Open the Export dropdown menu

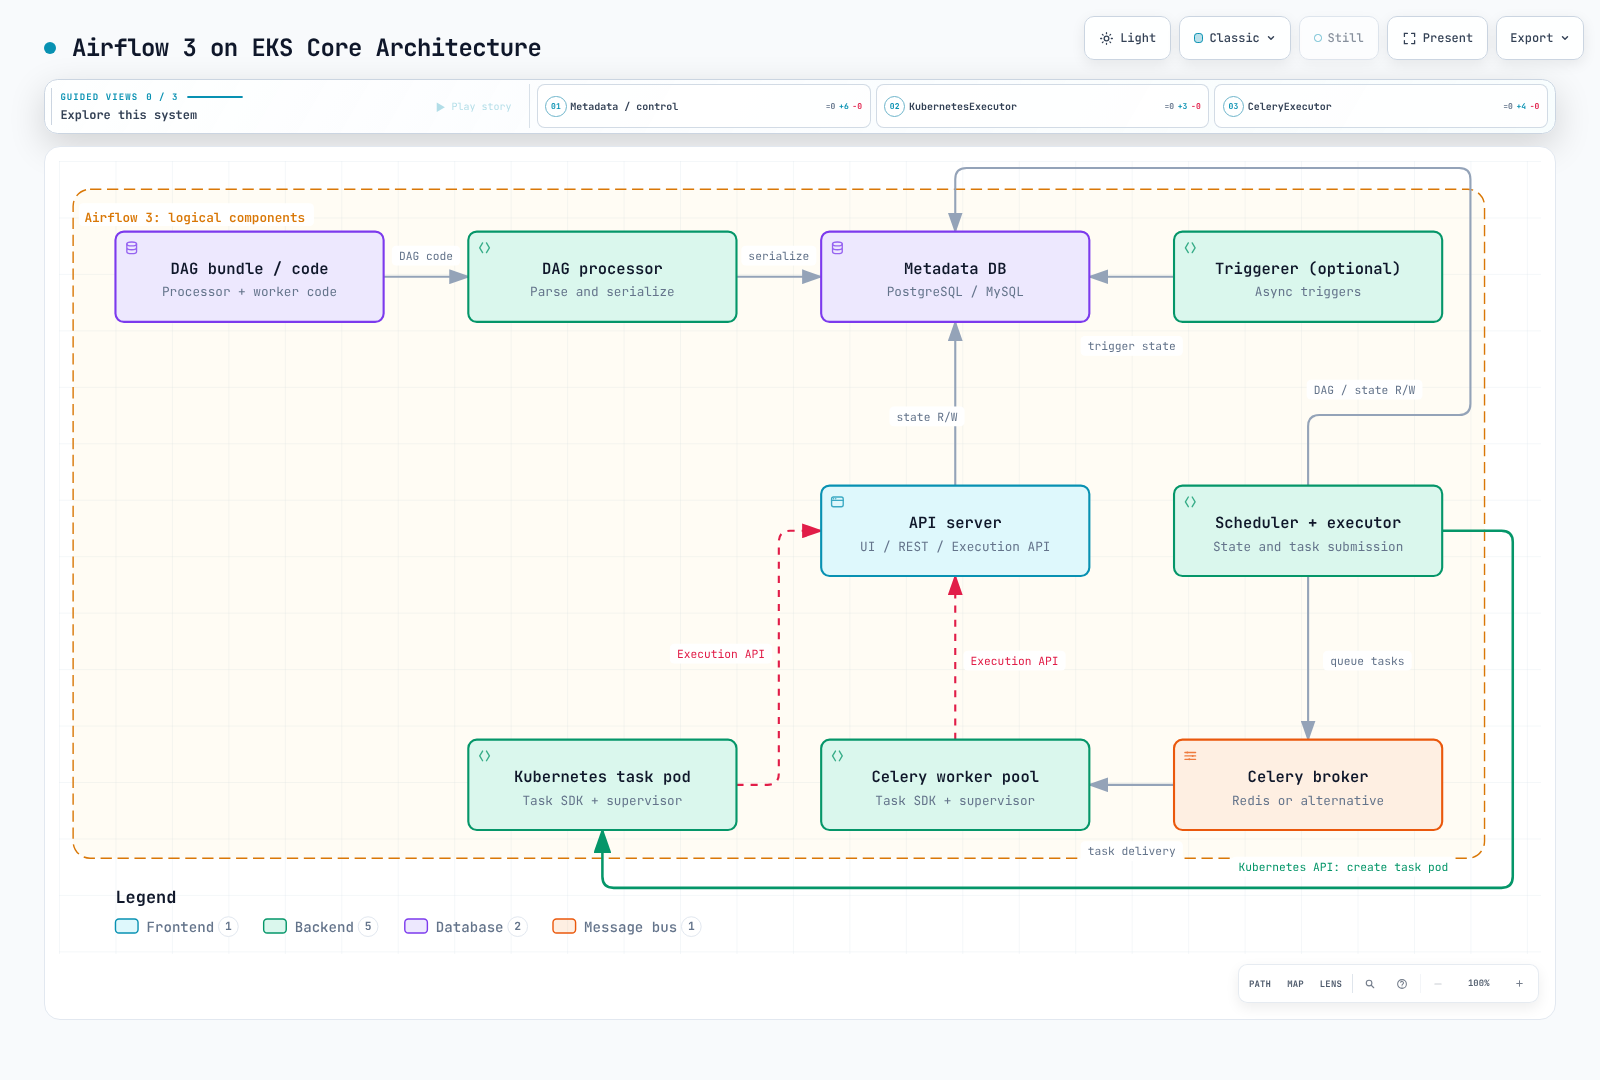[1539, 38]
